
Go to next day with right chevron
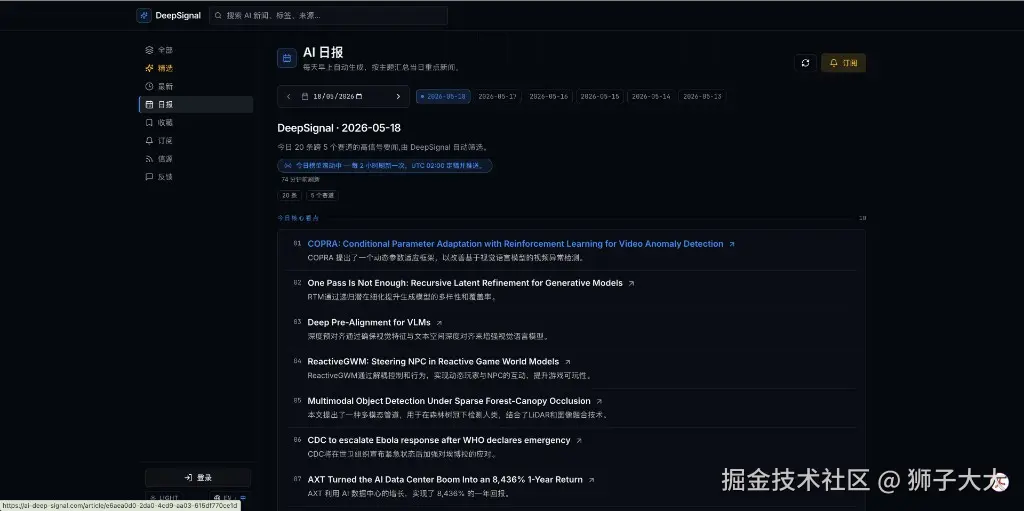pos(398,97)
